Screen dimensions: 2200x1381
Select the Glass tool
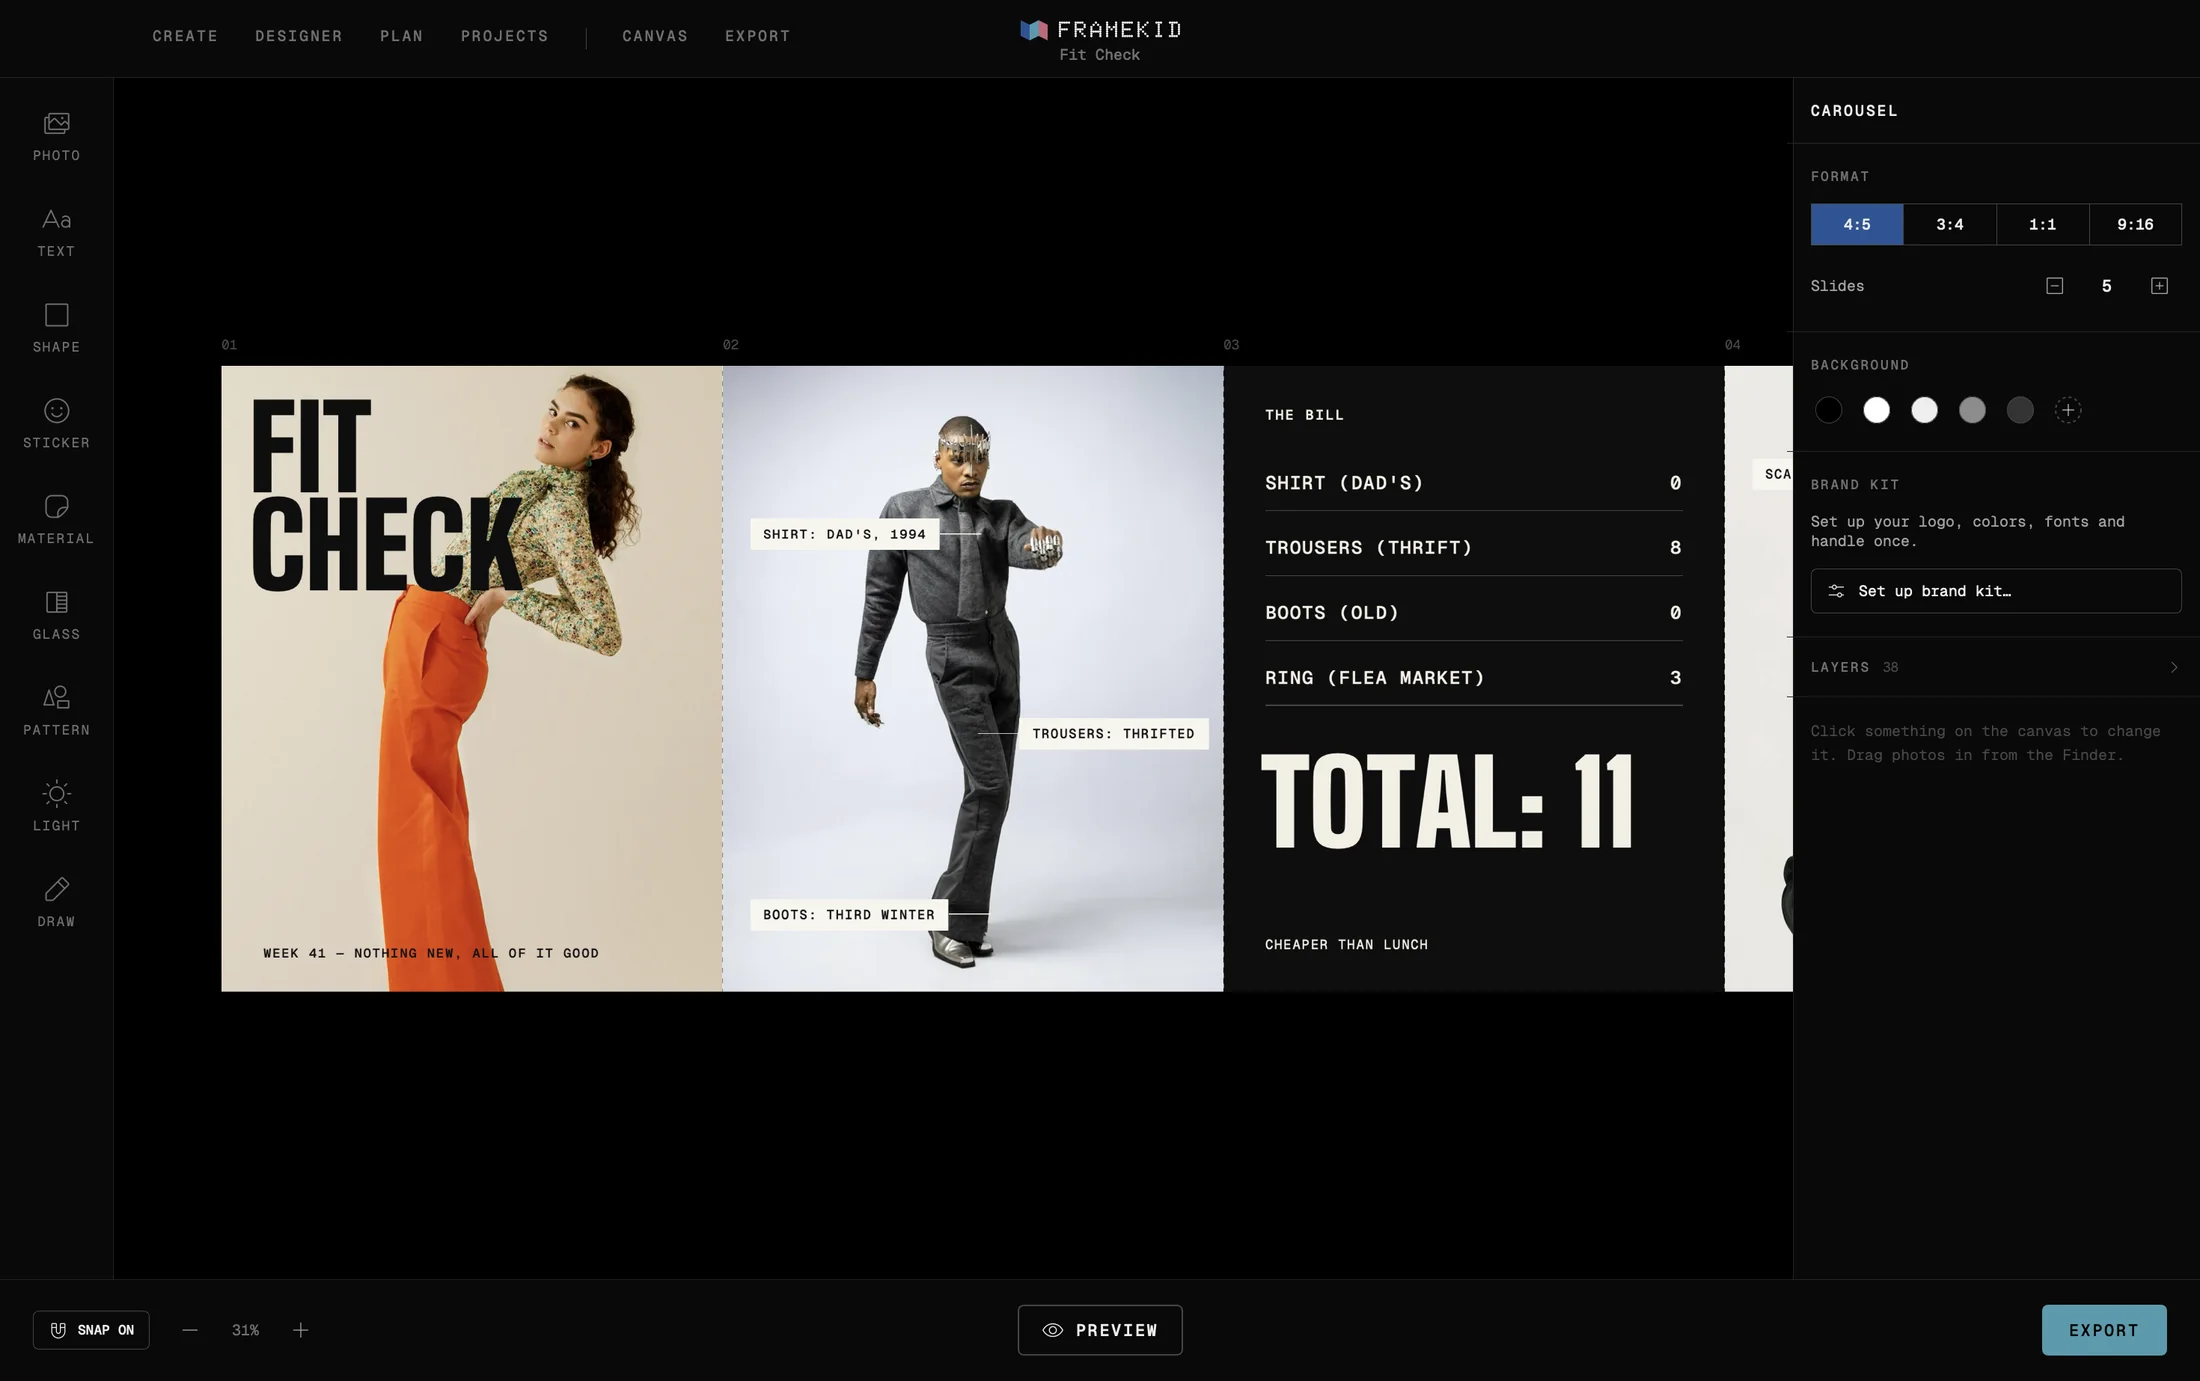[56, 616]
